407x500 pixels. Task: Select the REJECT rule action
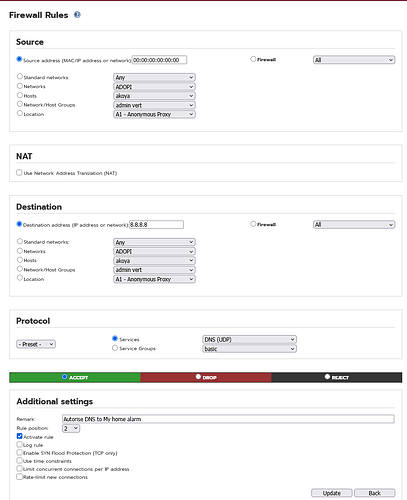(x=327, y=377)
